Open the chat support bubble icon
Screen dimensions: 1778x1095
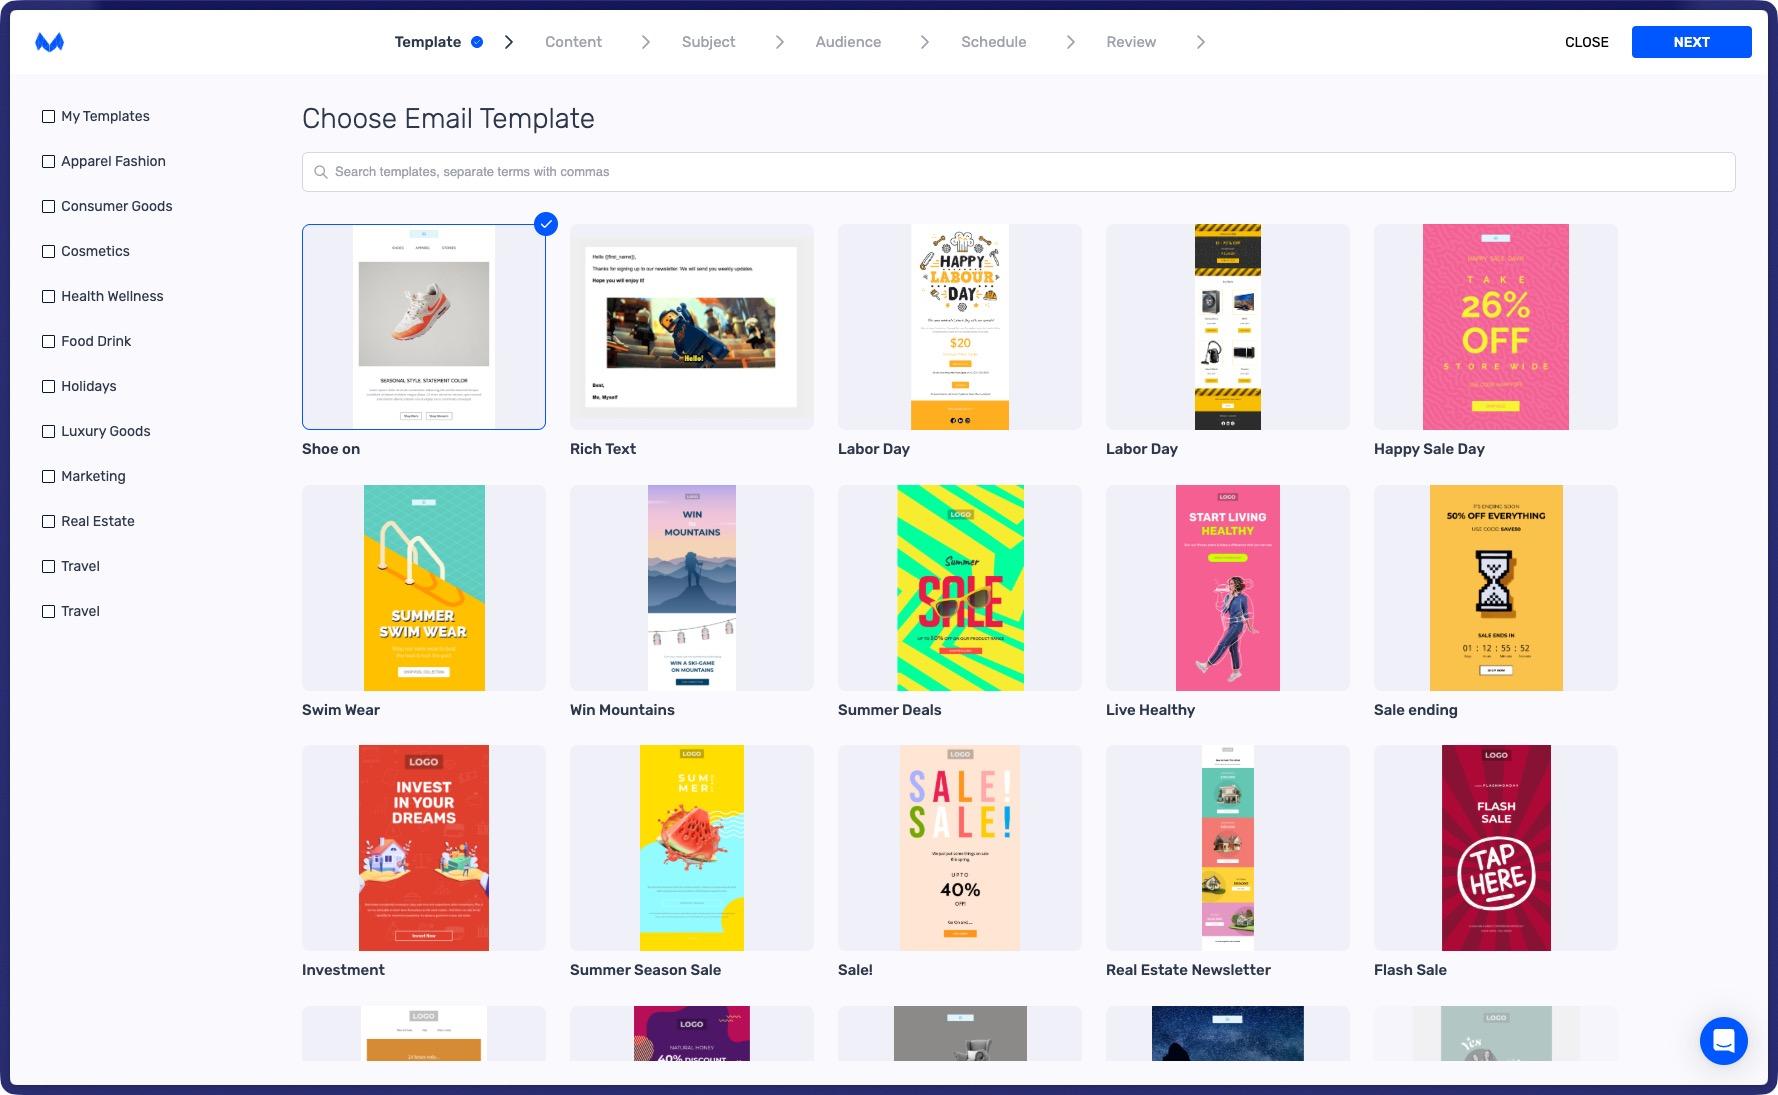[1723, 1041]
